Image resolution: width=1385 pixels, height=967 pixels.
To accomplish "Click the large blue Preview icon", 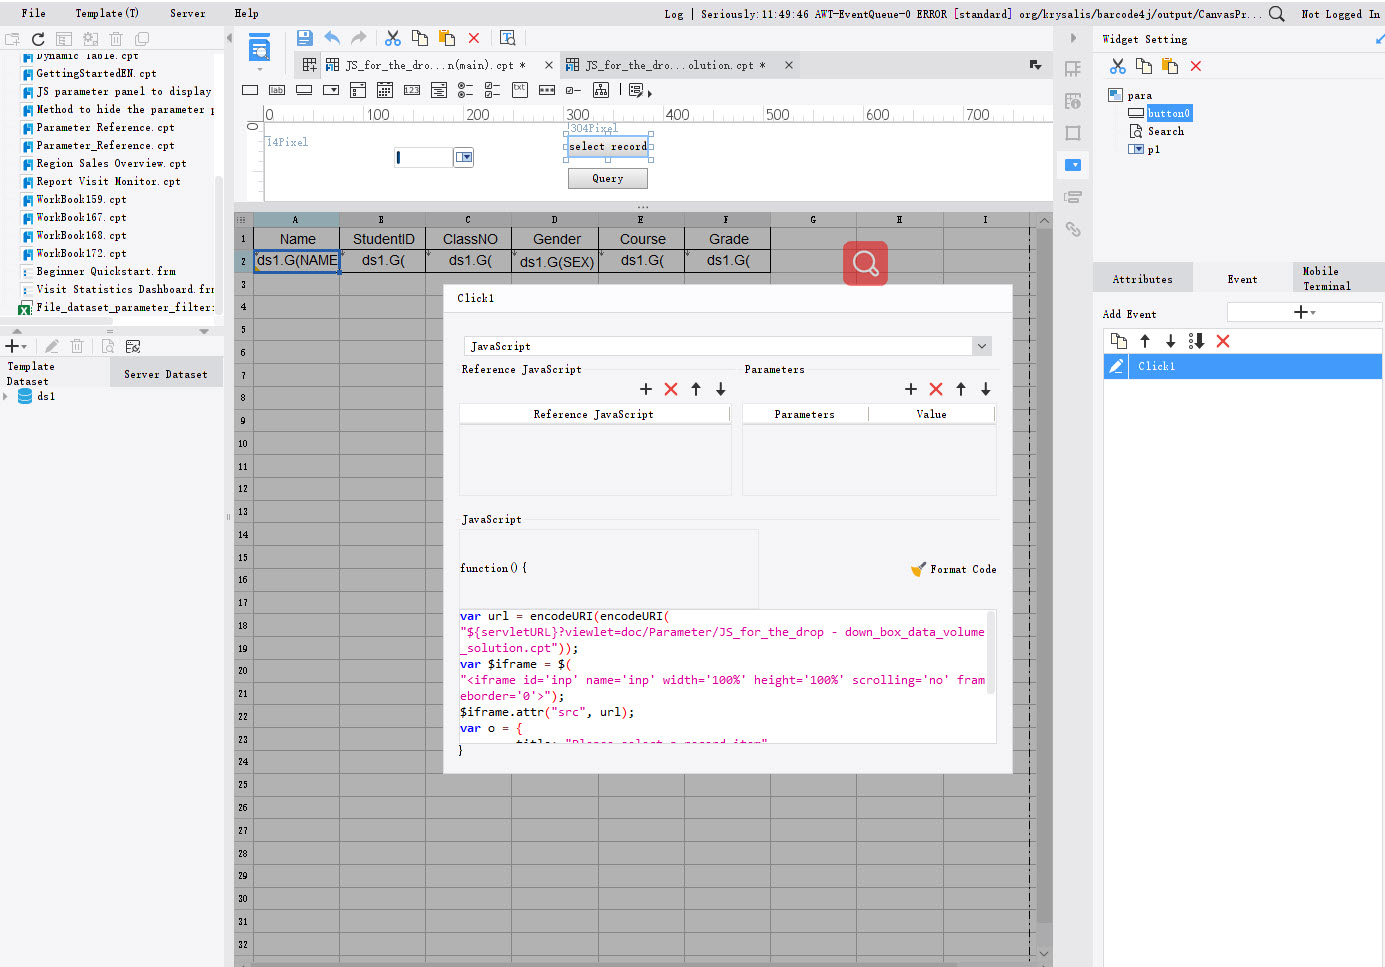I will click(259, 47).
